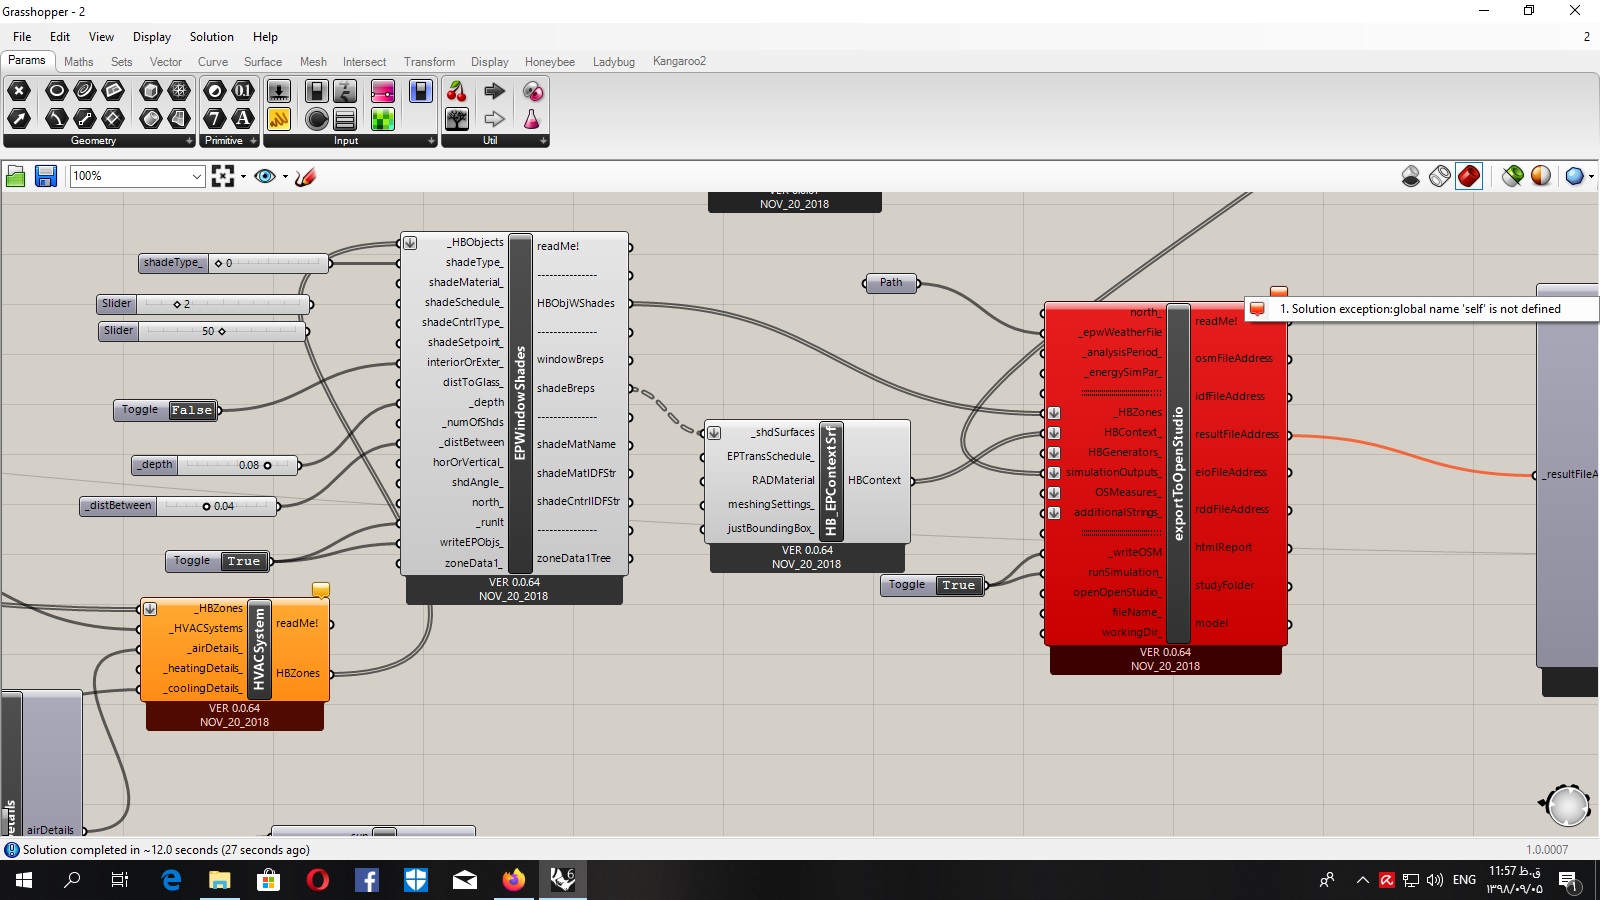Expand the Input panel dropdown
1600x900 pixels.
pyautogui.click(x=431, y=141)
